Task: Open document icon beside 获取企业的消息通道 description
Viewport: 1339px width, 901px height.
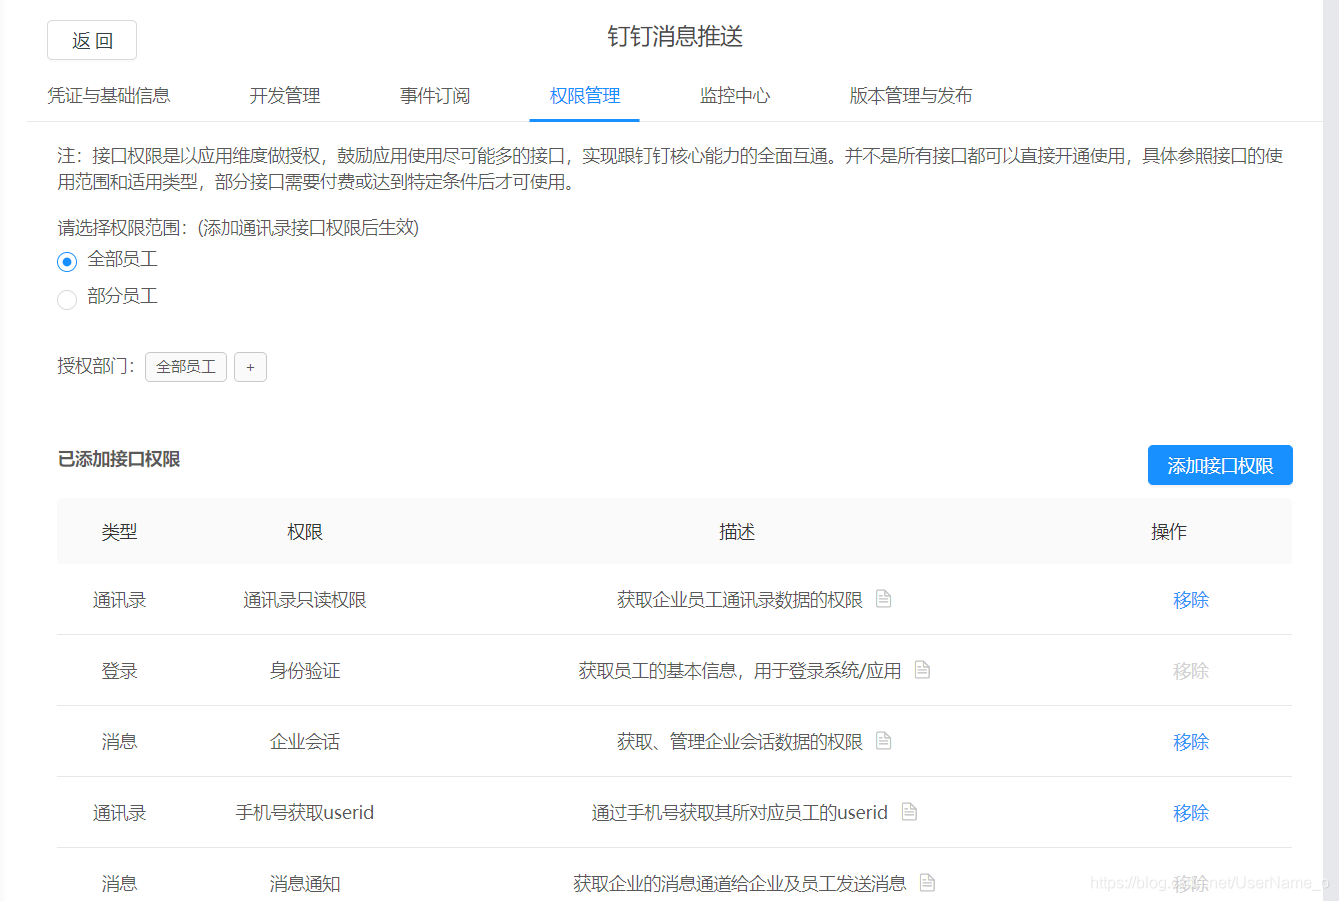Action: [927, 883]
